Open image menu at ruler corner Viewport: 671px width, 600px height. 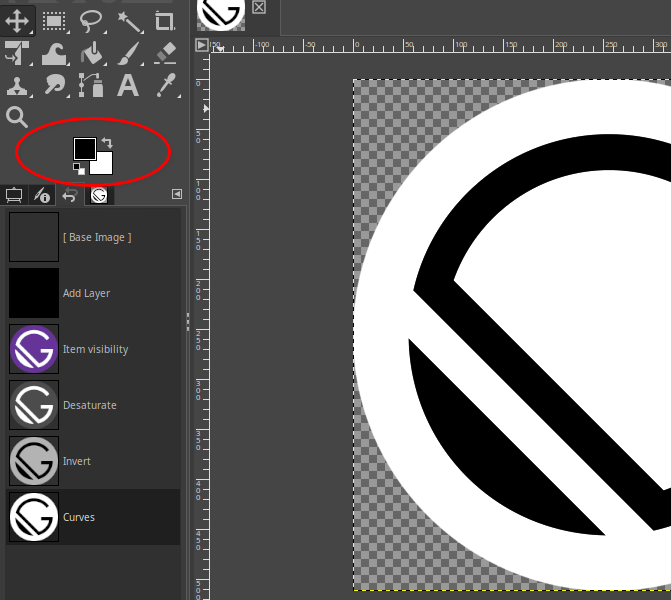click(202, 45)
